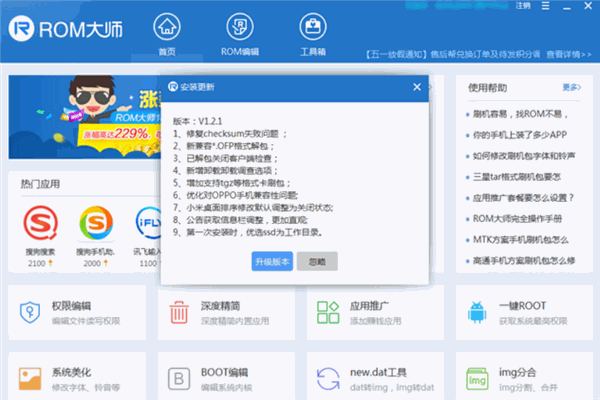Open help article 你的手机上装了多少APP
This screenshot has width=600, height=400.
[520, 135]
